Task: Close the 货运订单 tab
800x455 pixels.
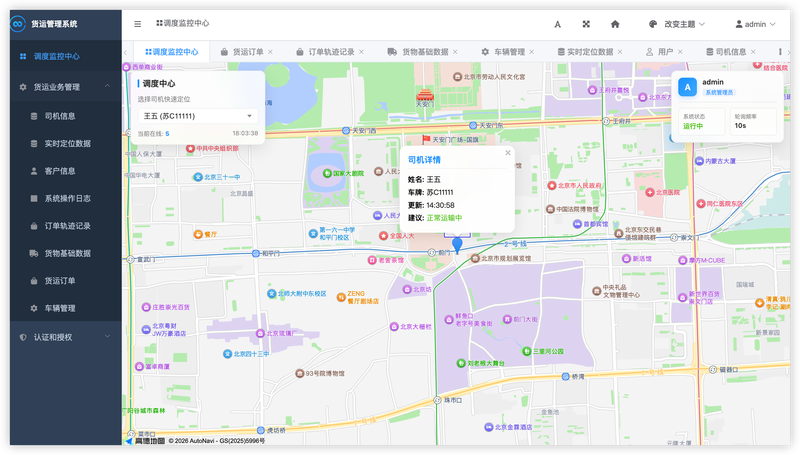Action: pyautogui.click(x=270, y=52)
